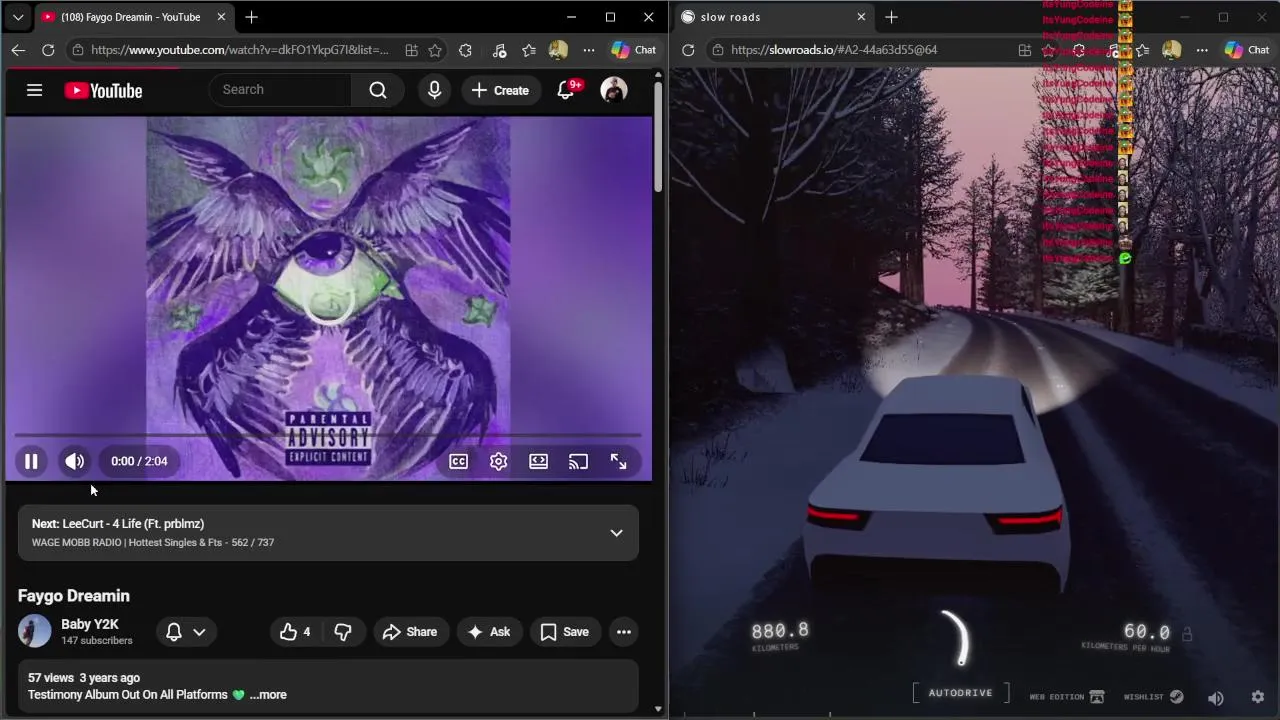The width and height of the screenshot is (1280, 720).
Task: Save the video to a playlist
Action: click(565, 632)
